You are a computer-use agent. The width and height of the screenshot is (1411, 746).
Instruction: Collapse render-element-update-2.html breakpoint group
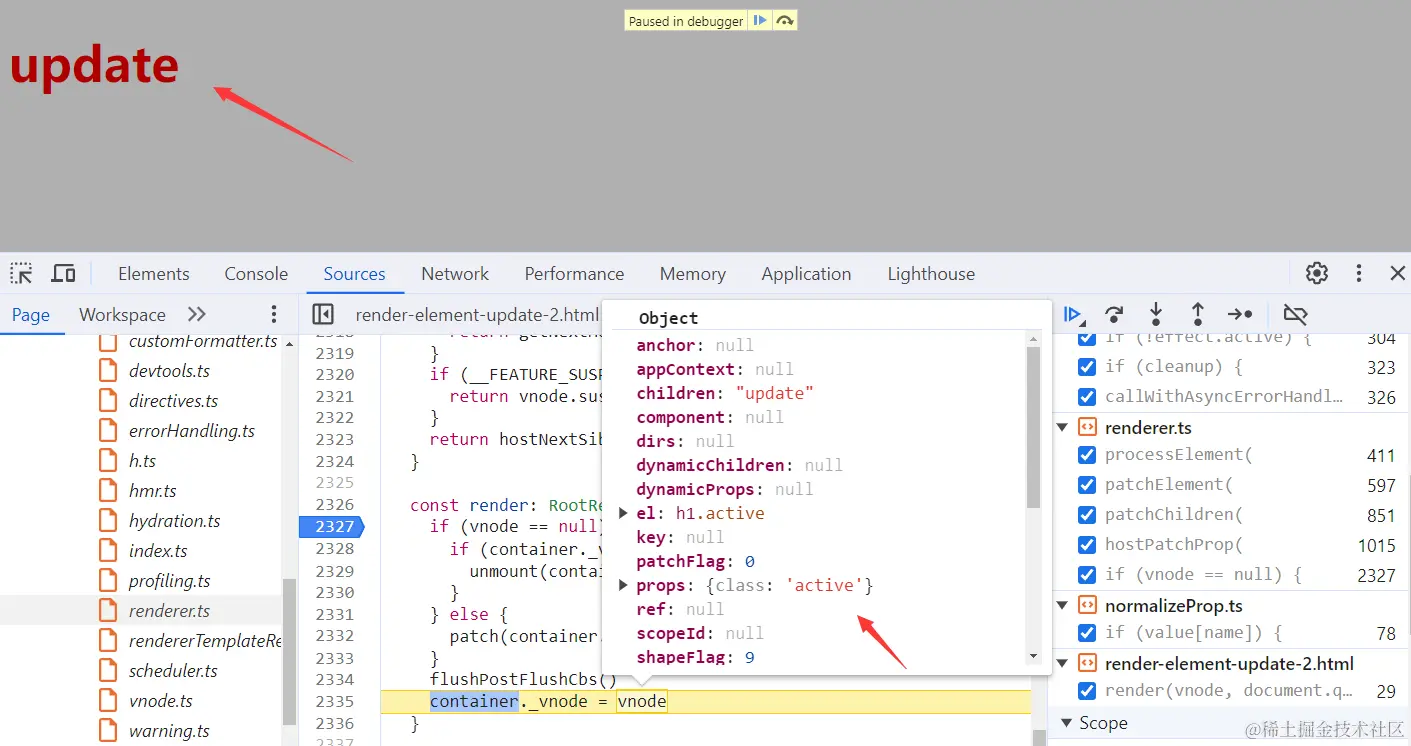(1062, 663)
